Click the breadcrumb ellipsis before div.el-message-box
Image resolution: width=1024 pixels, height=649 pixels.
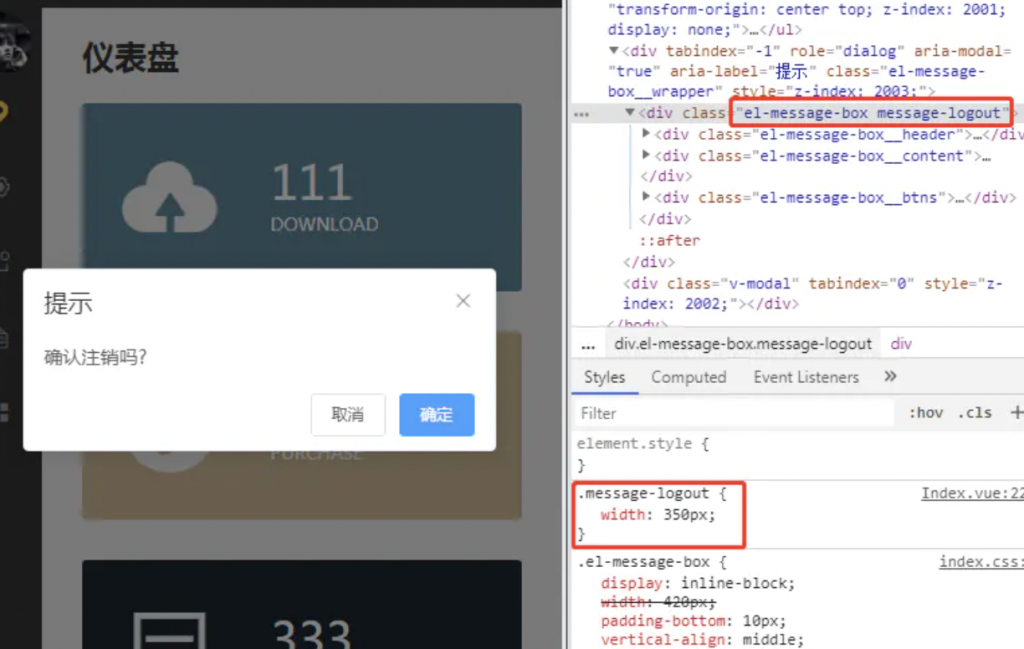click(588, 343)
